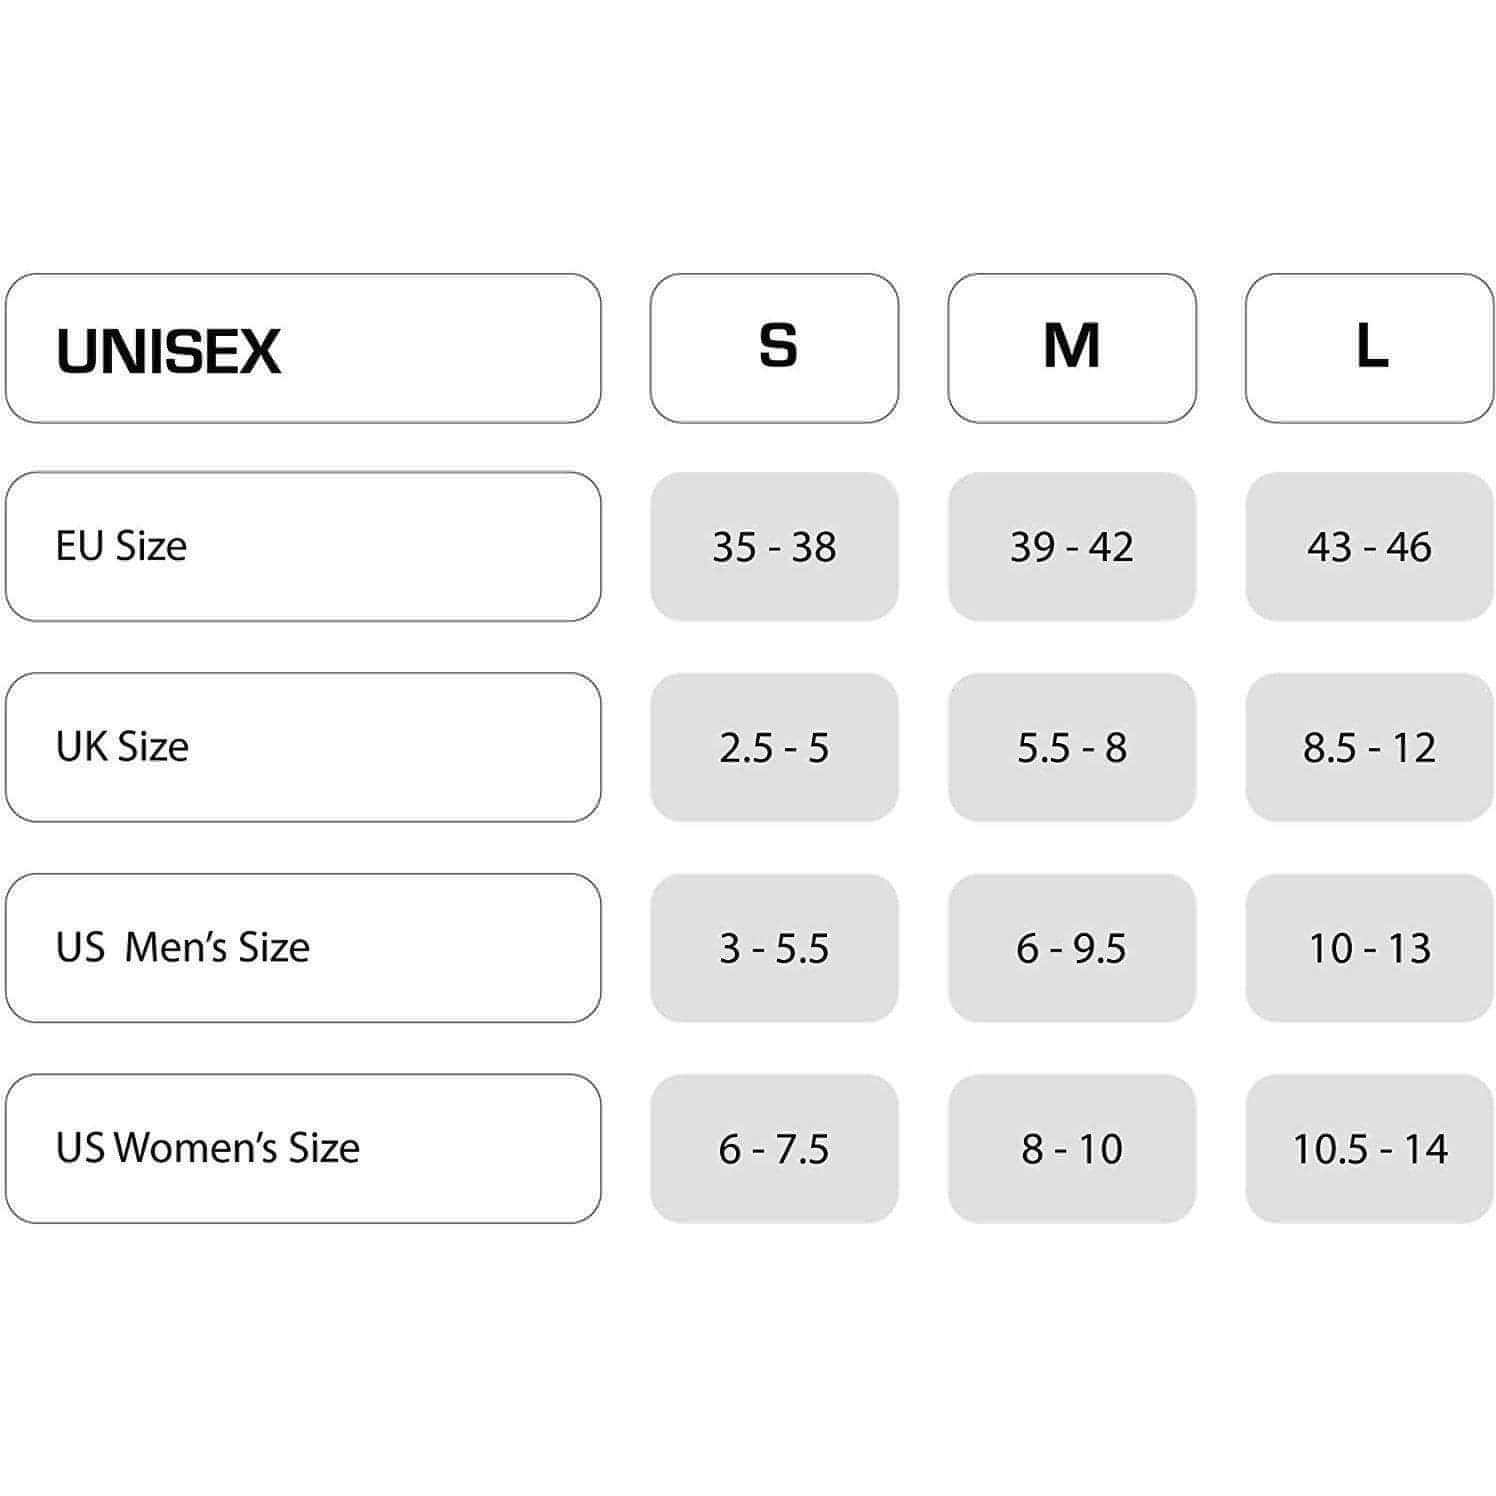Click the women's 10.5 - 14 cell
Image resolution: width=1496 pixels, height=1496 pixels.
pos(1369,1148)
